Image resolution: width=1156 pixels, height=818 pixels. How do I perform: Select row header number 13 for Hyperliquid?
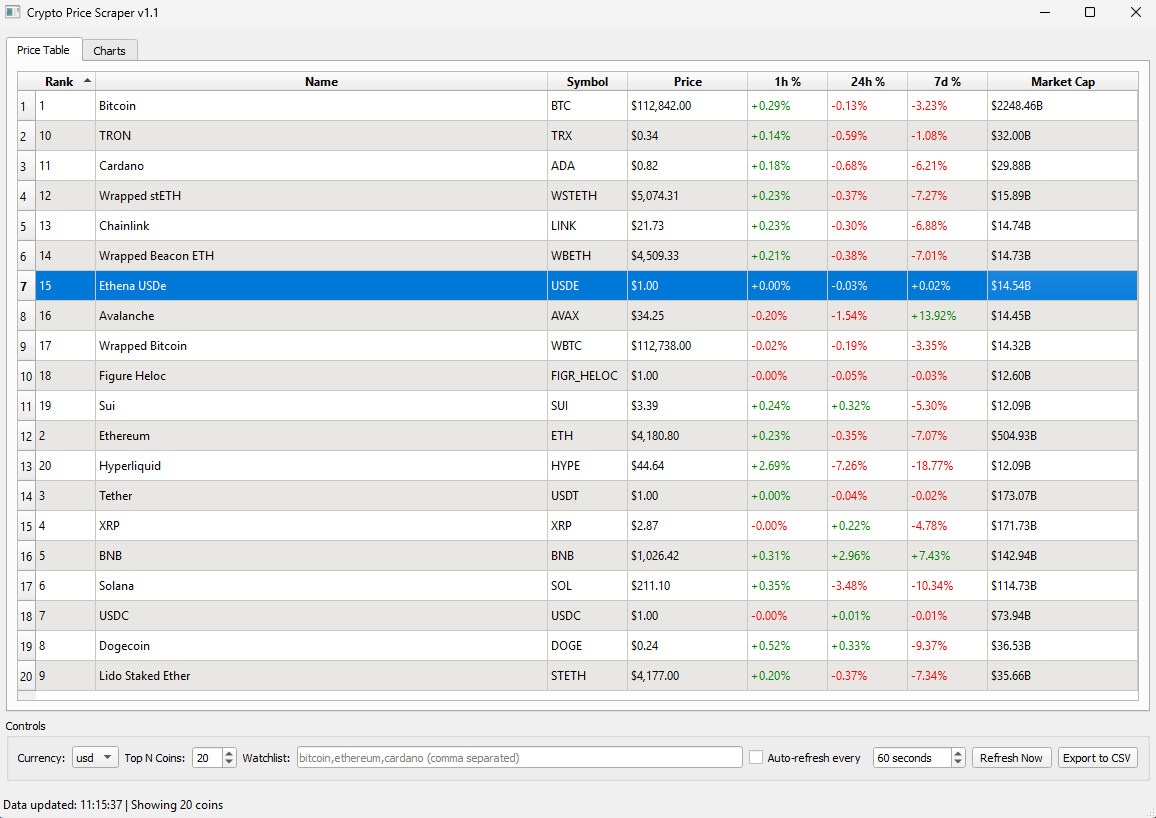(26, 466)
